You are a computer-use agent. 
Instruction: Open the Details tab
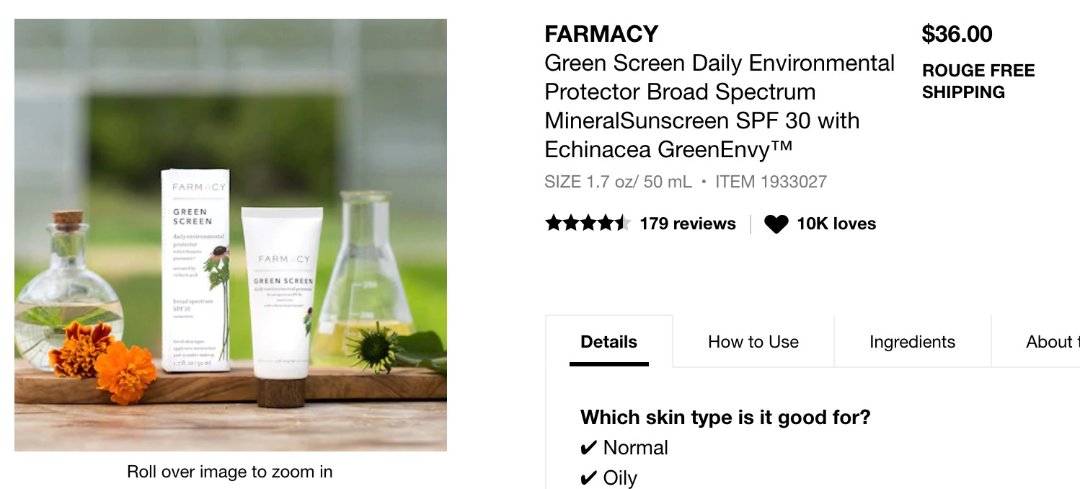(x=609, y=342)
